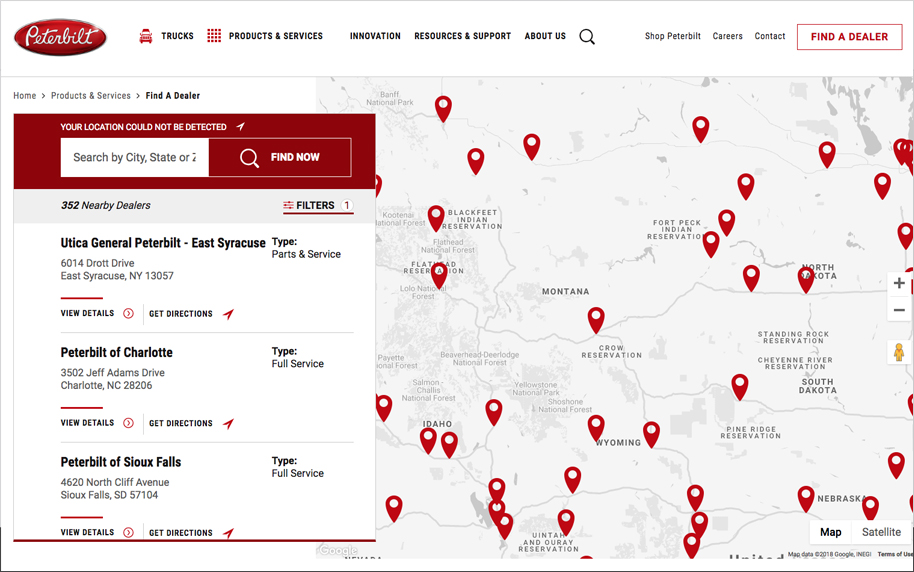914x572 pixels.
Task: Click the map pin near Crow Reservation
Action: [x=596, y=319]
